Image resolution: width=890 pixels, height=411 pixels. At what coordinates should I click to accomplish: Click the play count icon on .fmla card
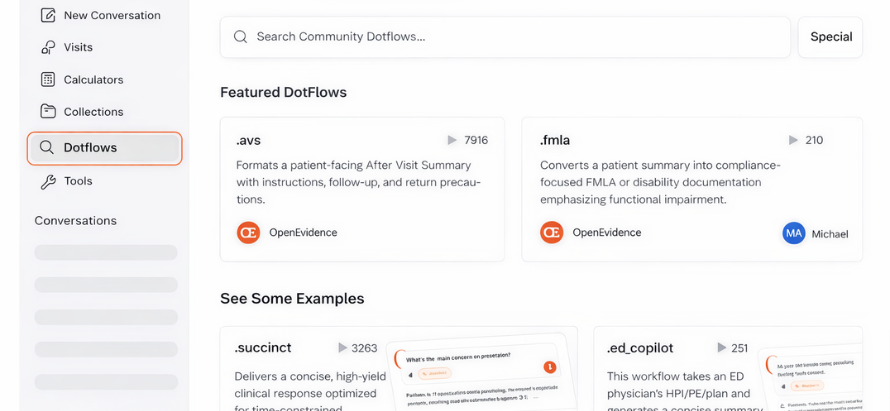click(793, 140)
